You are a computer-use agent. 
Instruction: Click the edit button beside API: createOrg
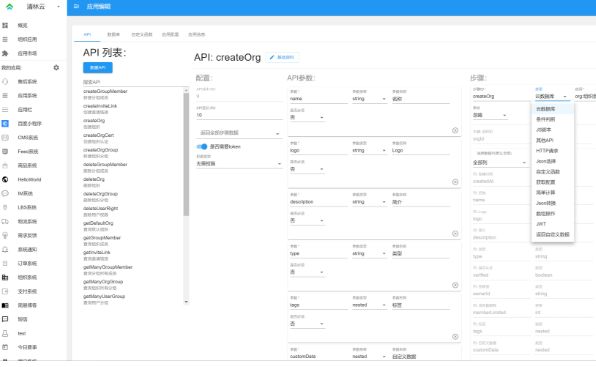click(282, 57)
